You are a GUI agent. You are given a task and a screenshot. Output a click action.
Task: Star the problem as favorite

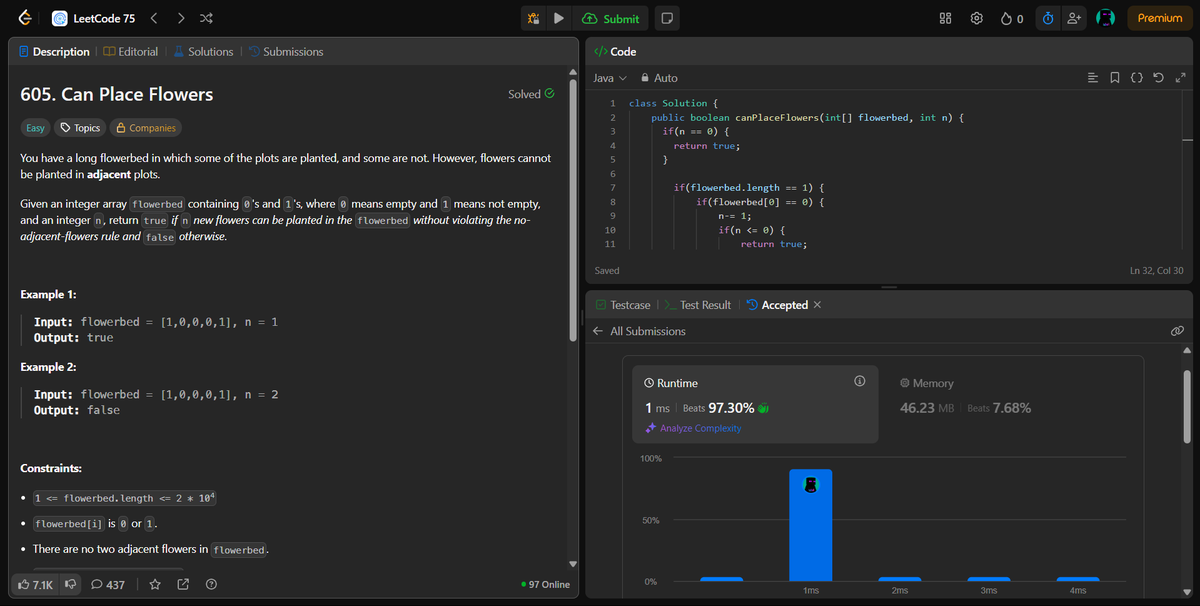tap(155, 584)
